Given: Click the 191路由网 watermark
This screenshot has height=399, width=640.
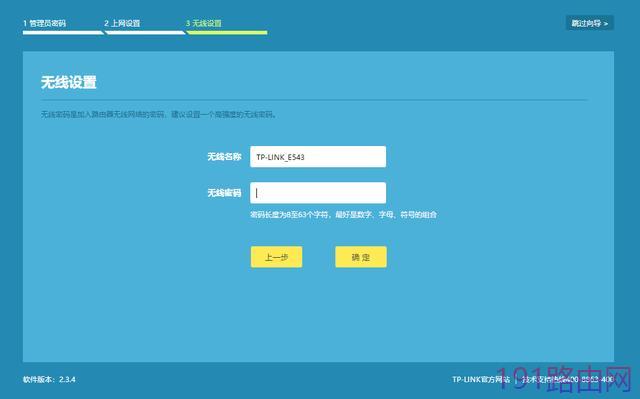Looking at the screenshot, I should pyautogui.click(x=564, y=380).
